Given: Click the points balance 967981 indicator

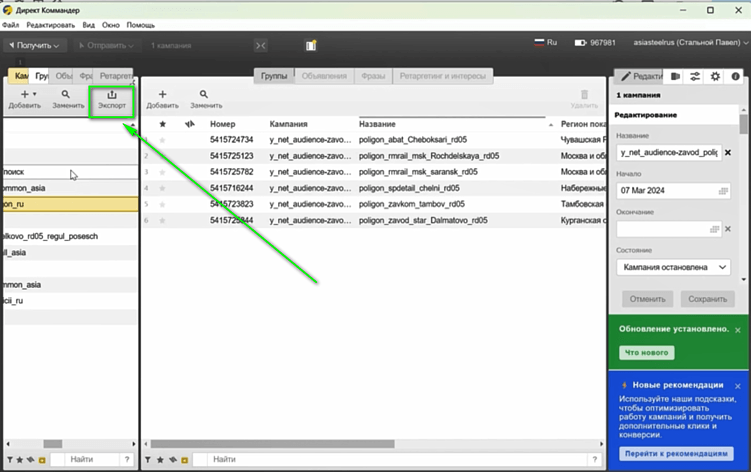Looking at the screenshot, I should (x=595, y=43).
